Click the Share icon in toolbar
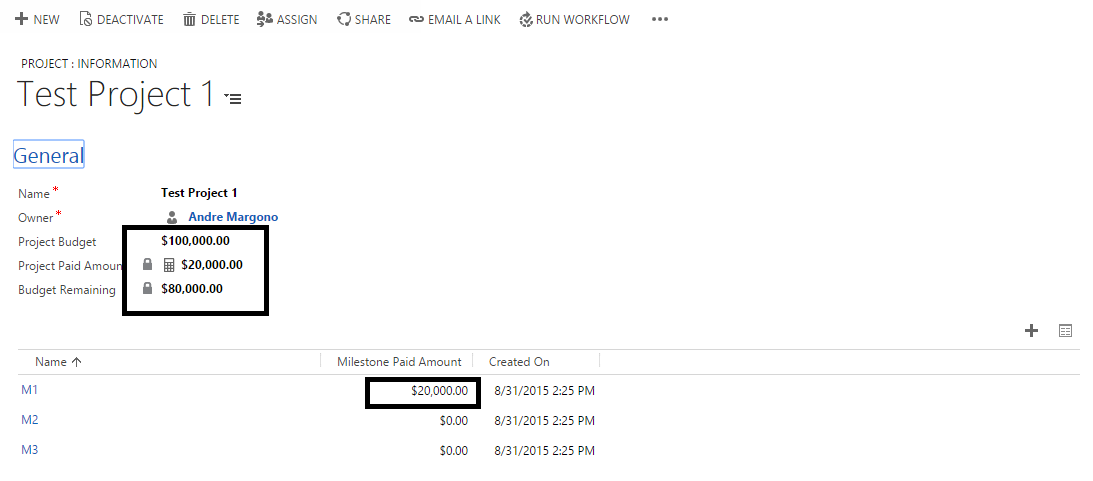The width and height of the screenshot is (1093, 481). coord(344,19)
